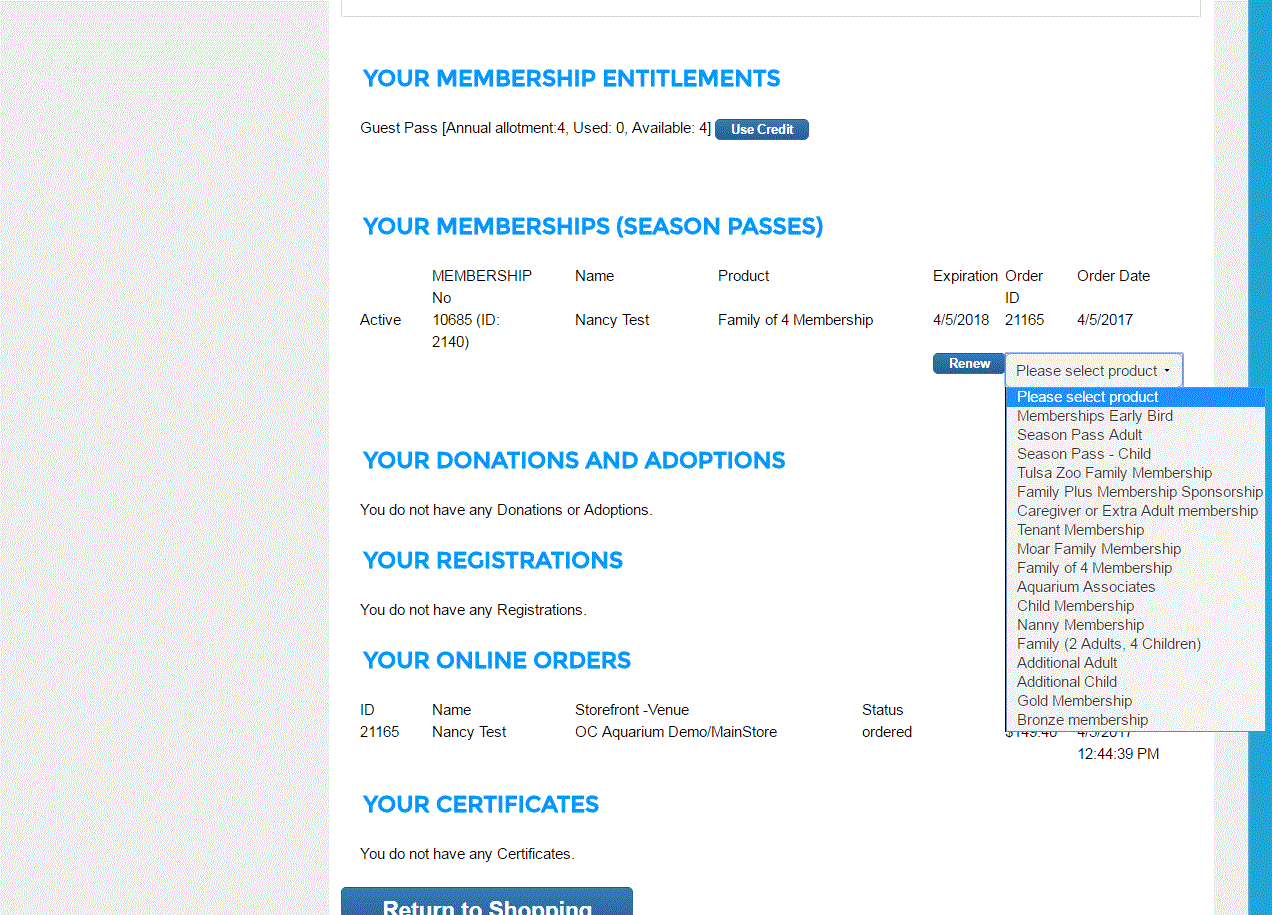Pick Season Pass Adult from list
Screen dimensions: 1272x915
1079,435
